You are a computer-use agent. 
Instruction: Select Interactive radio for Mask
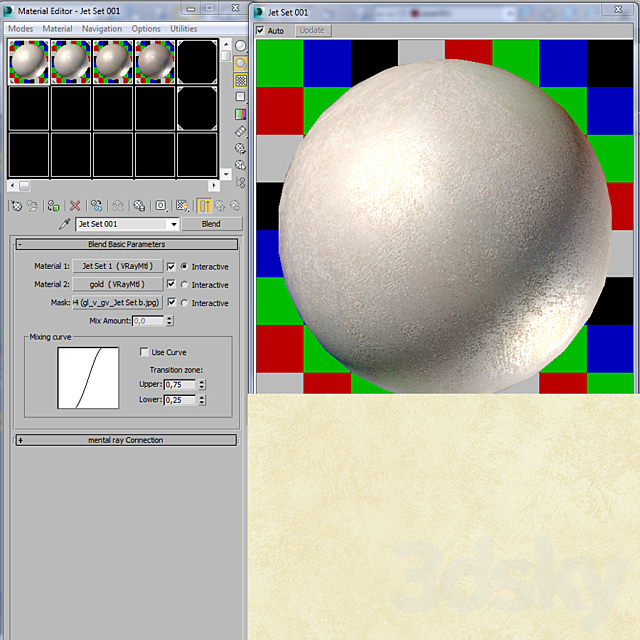pyautogui.click(x=184, y=303)
